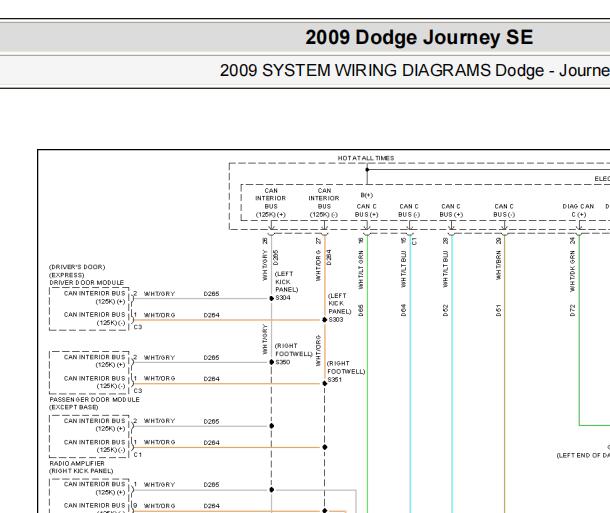610x513 pixels.
Task: Click the 'WHT/GRY' label on Driver Door Module pin 2
Action: 160,294
